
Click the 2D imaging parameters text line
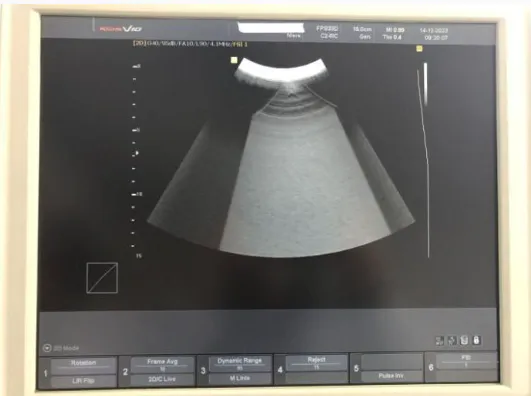tap(190, 44)
